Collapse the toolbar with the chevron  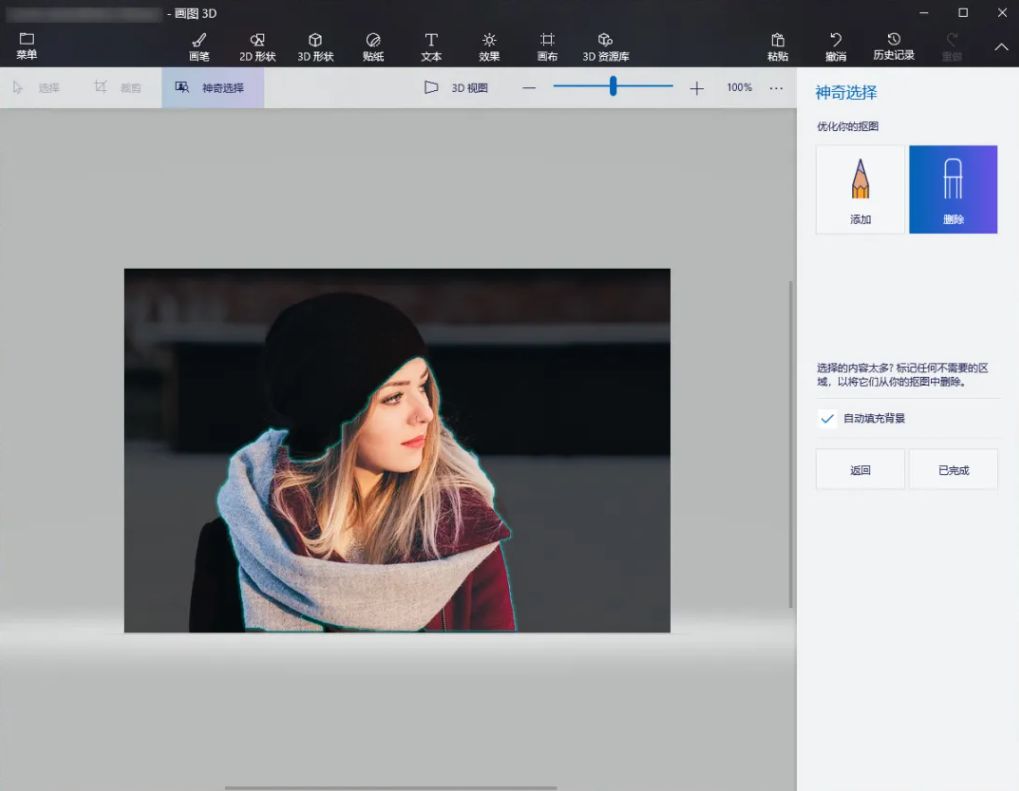coord(1001,47)
